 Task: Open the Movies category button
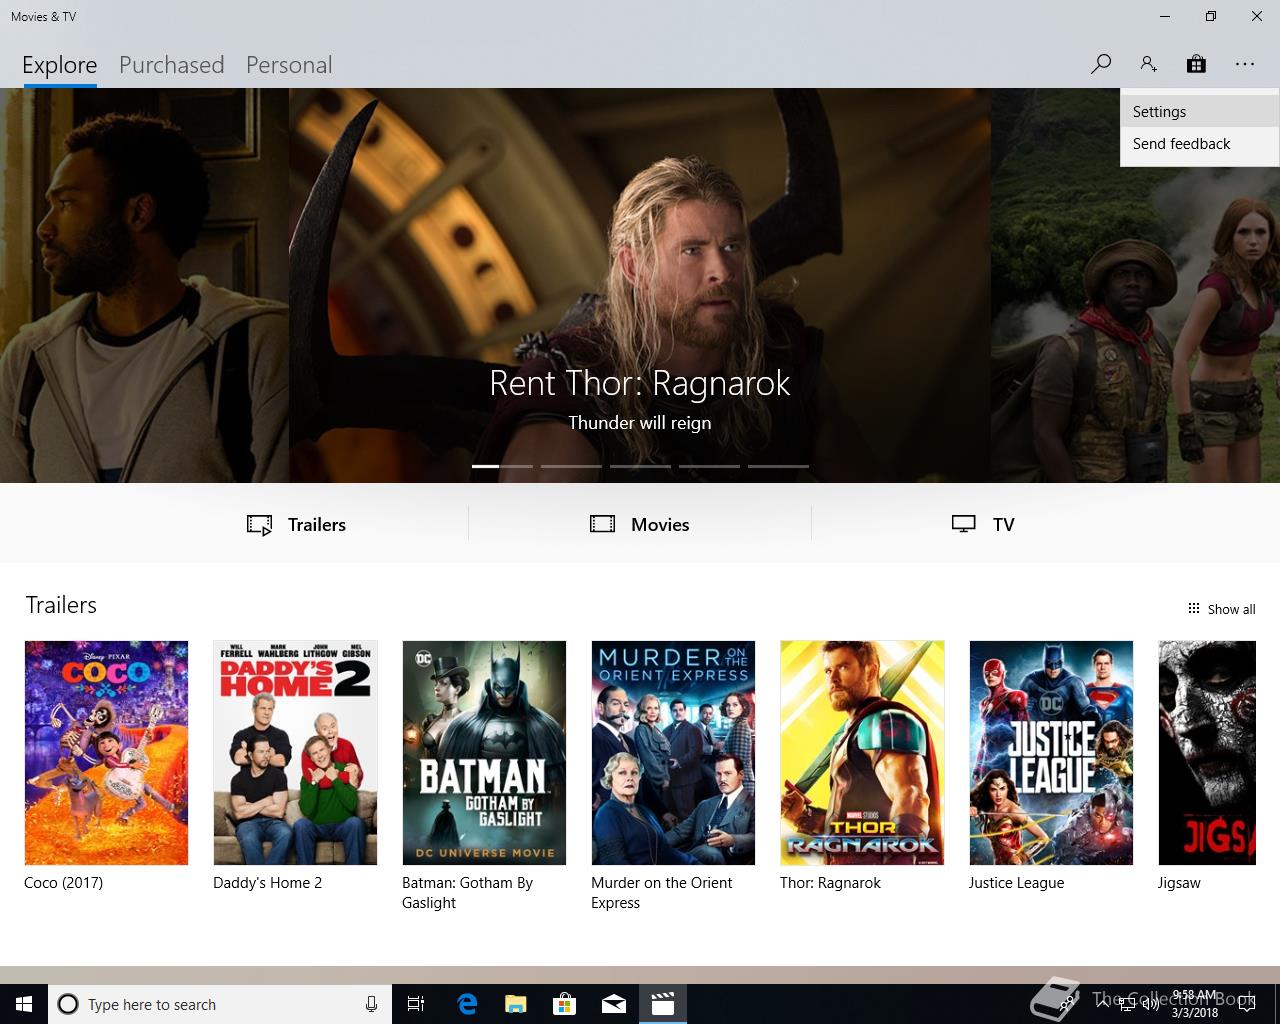click(x=640, y=524)
